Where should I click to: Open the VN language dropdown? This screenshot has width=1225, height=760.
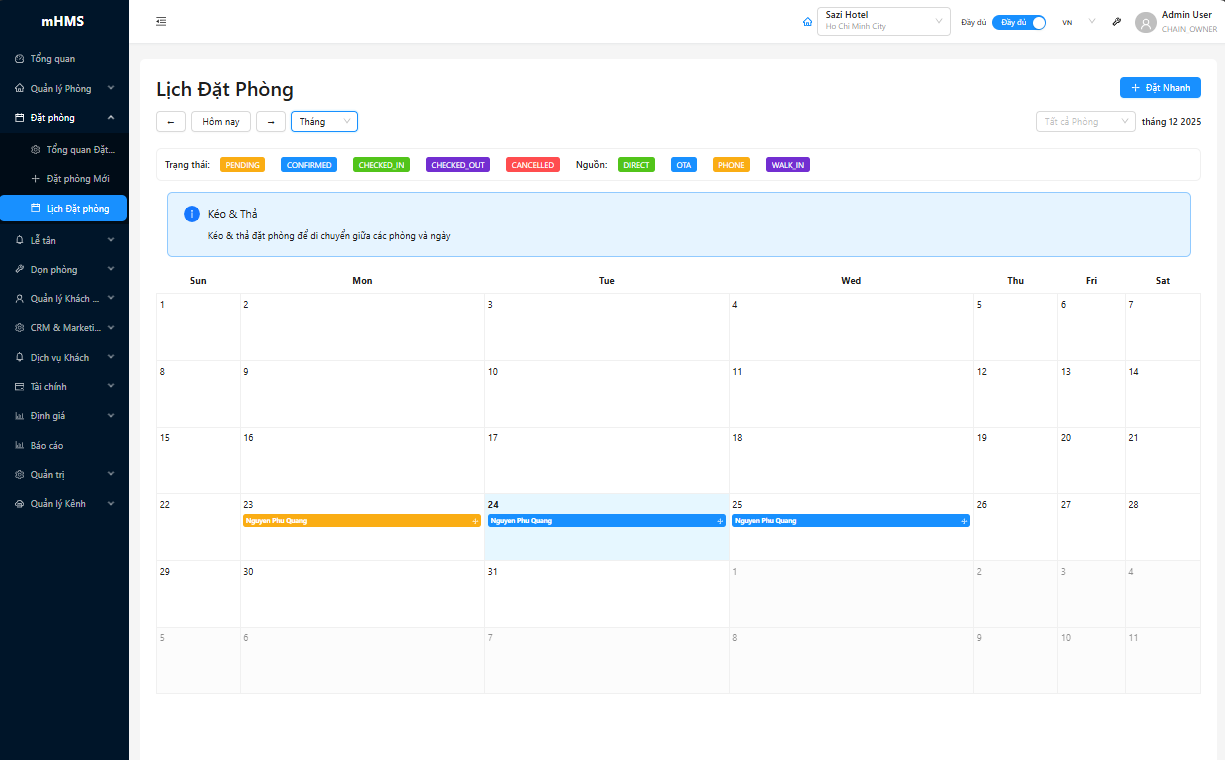[1078, 22]
